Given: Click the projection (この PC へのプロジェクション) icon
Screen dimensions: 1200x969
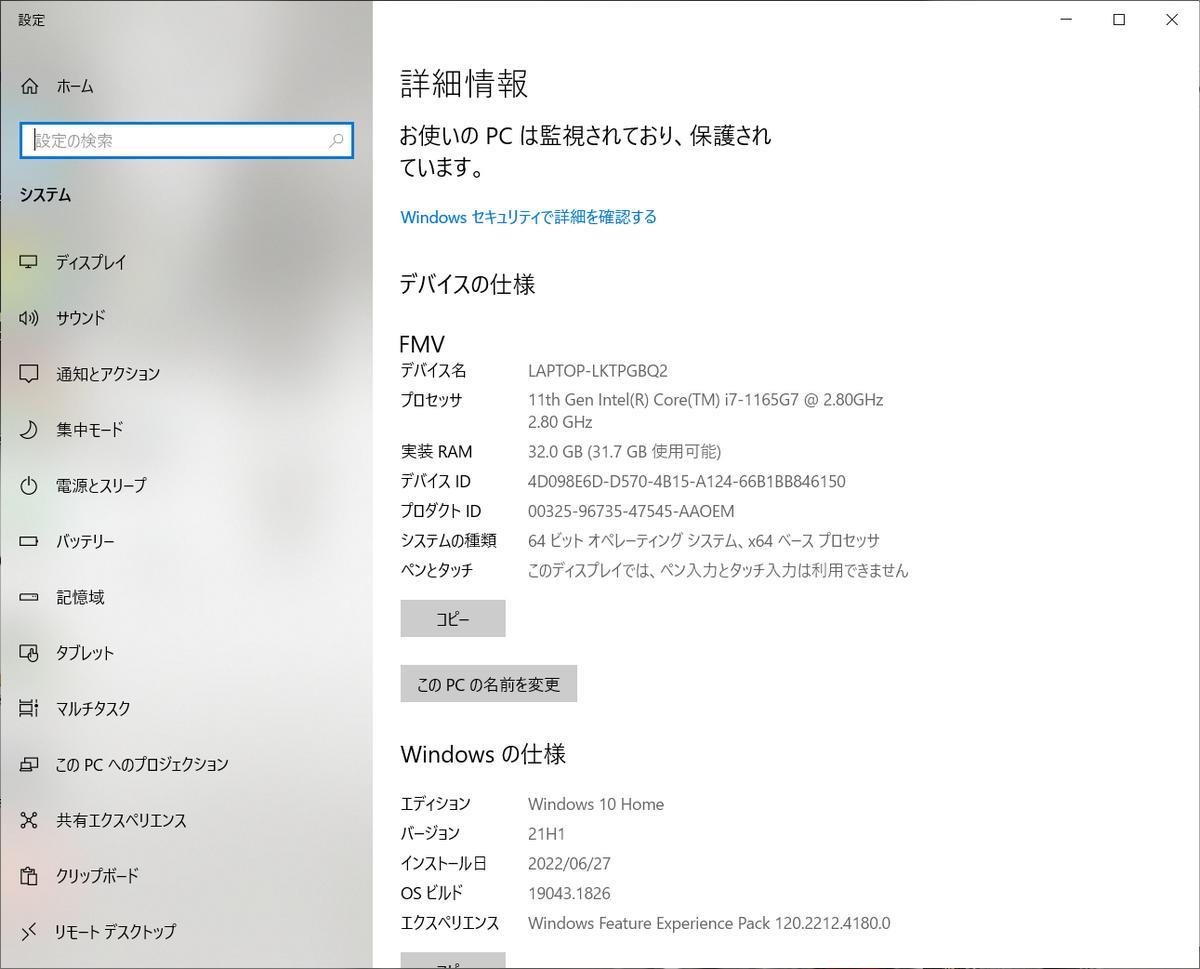Looking at the screenshot, I should (x=29, y=765).
